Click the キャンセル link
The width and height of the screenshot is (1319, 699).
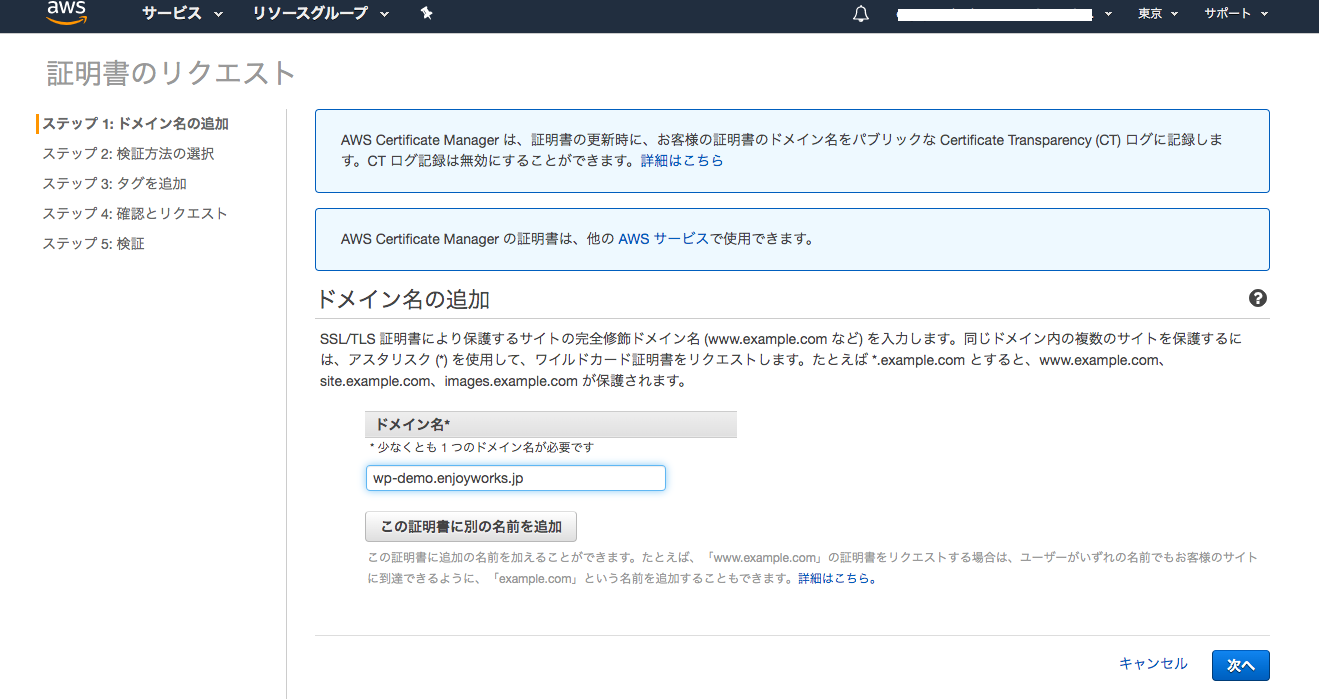(x=1153, y=664)
